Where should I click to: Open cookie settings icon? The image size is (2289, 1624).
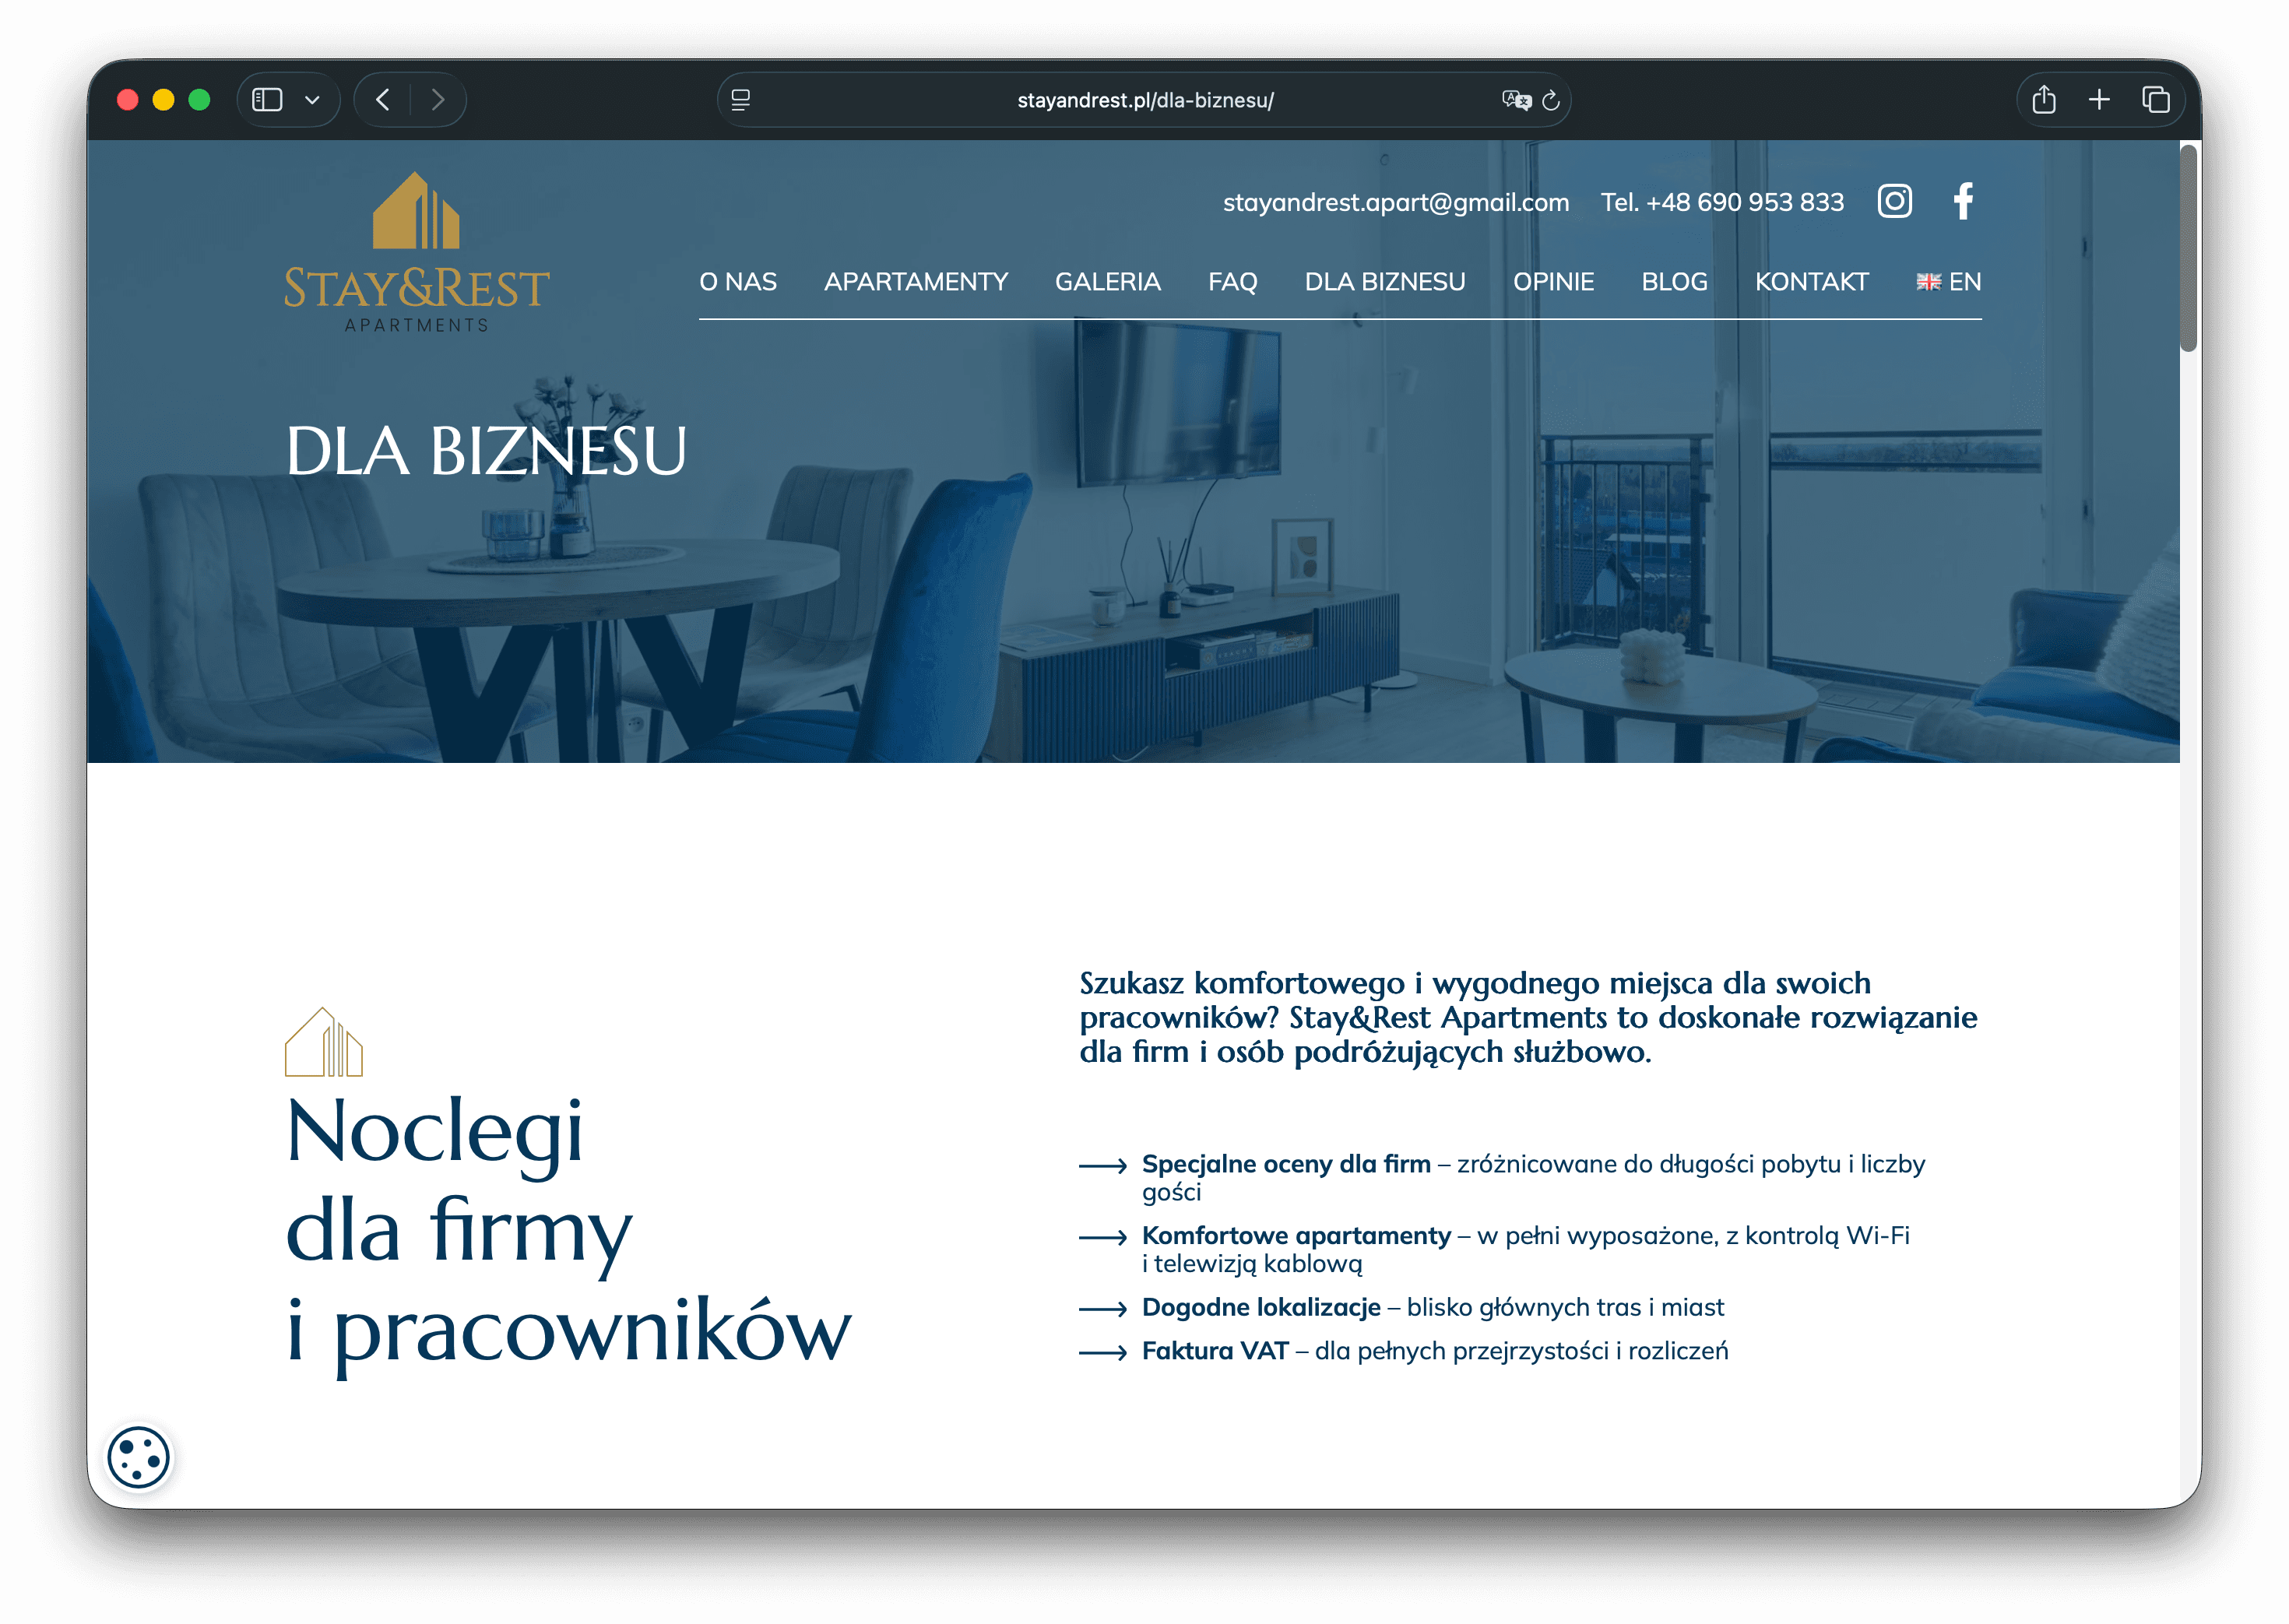139,1457
